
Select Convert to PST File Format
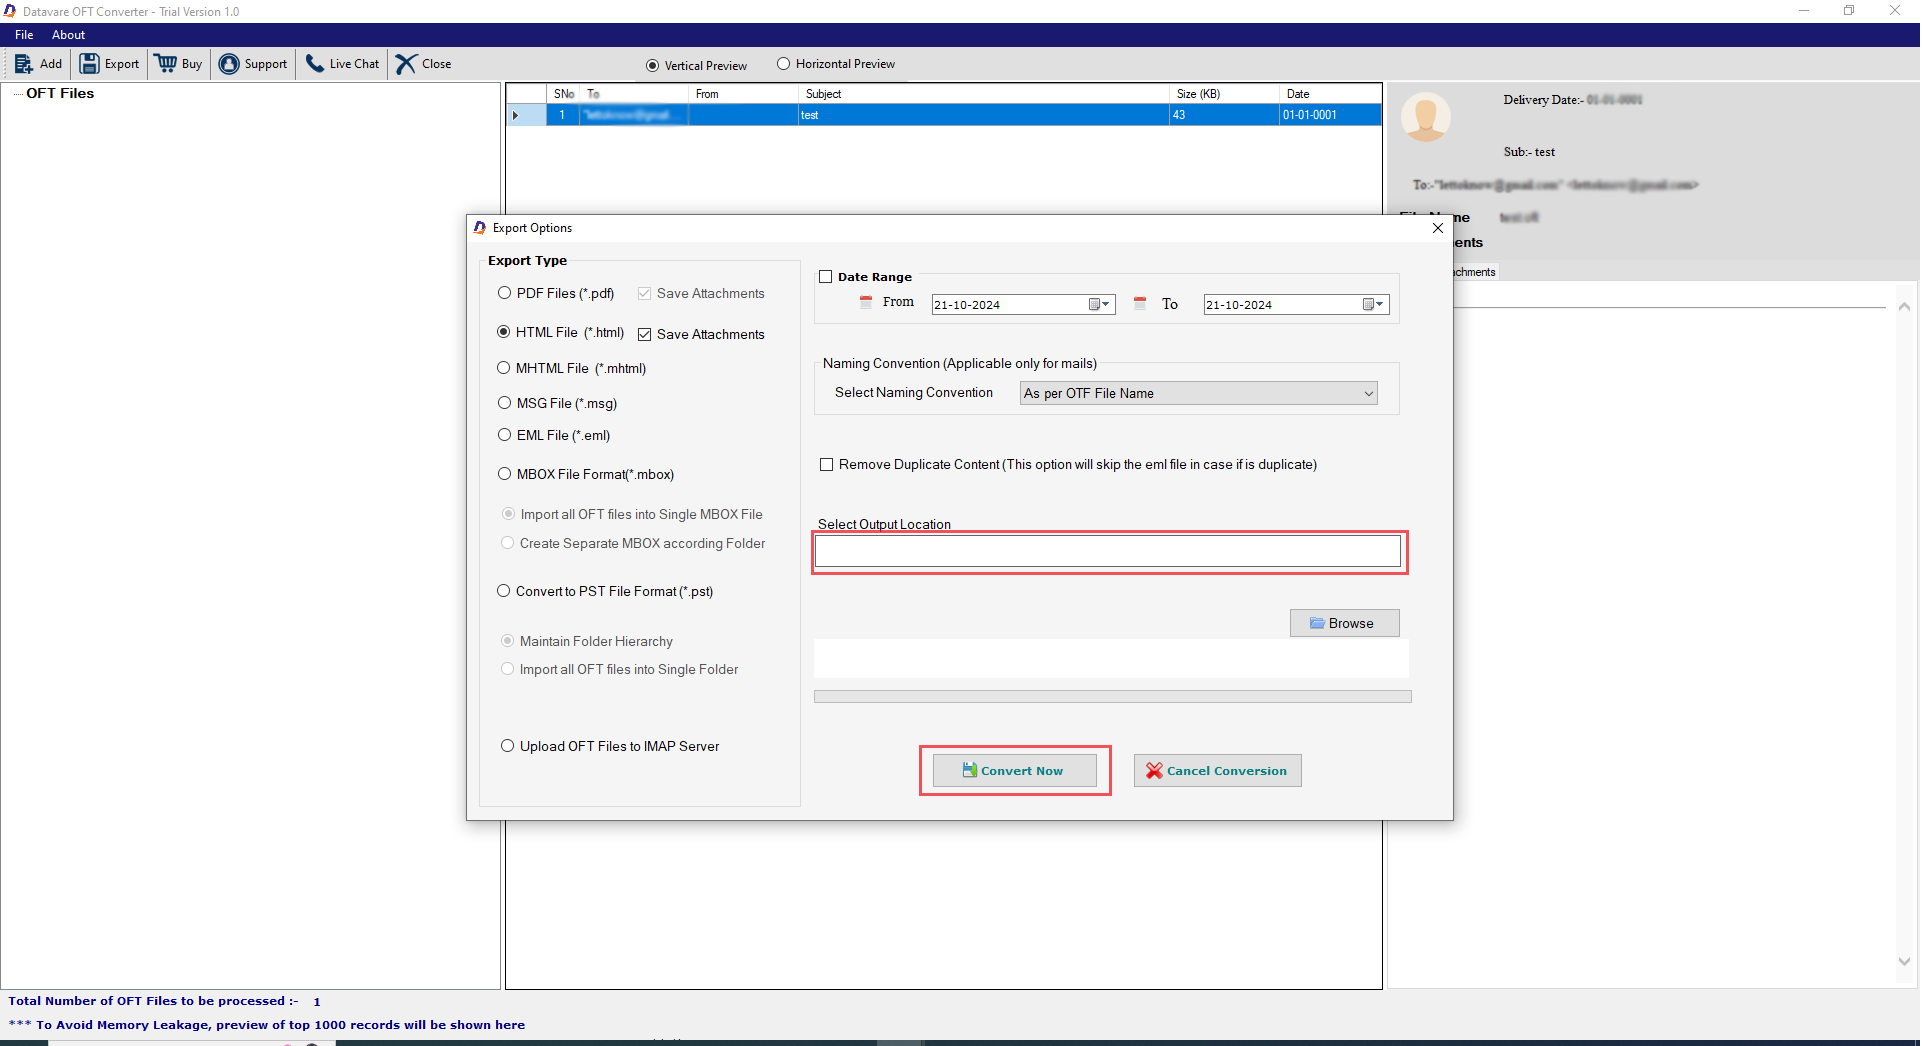(x=504, y=591)
